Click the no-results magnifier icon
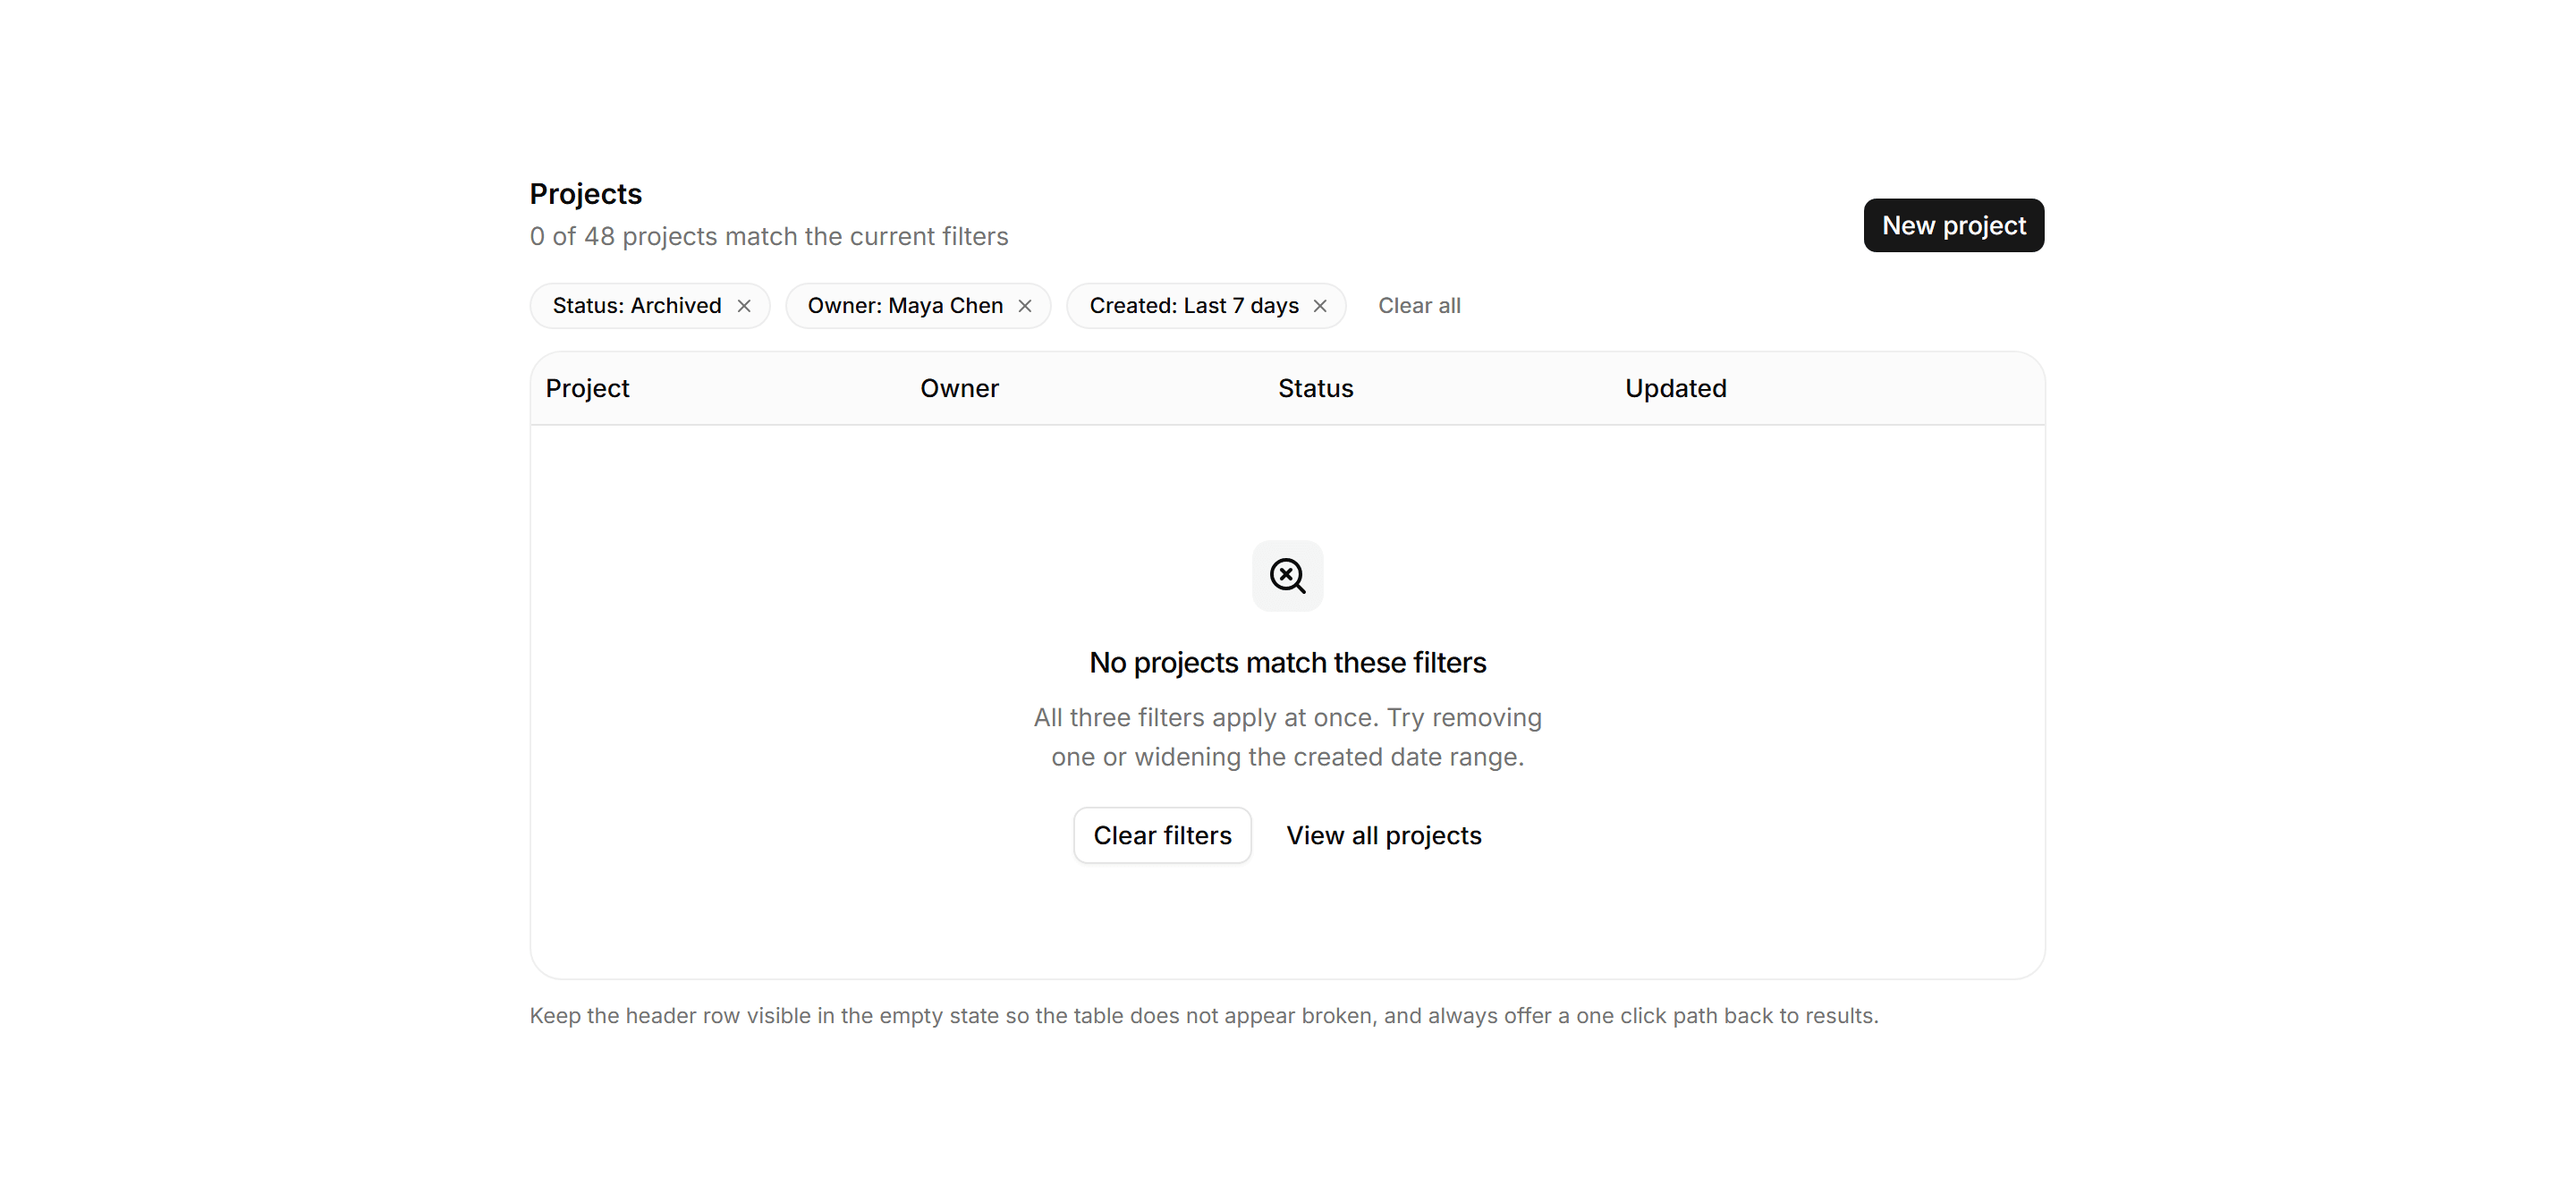The width and height of the screenshot is (2576, 1202). [1288, 576]
